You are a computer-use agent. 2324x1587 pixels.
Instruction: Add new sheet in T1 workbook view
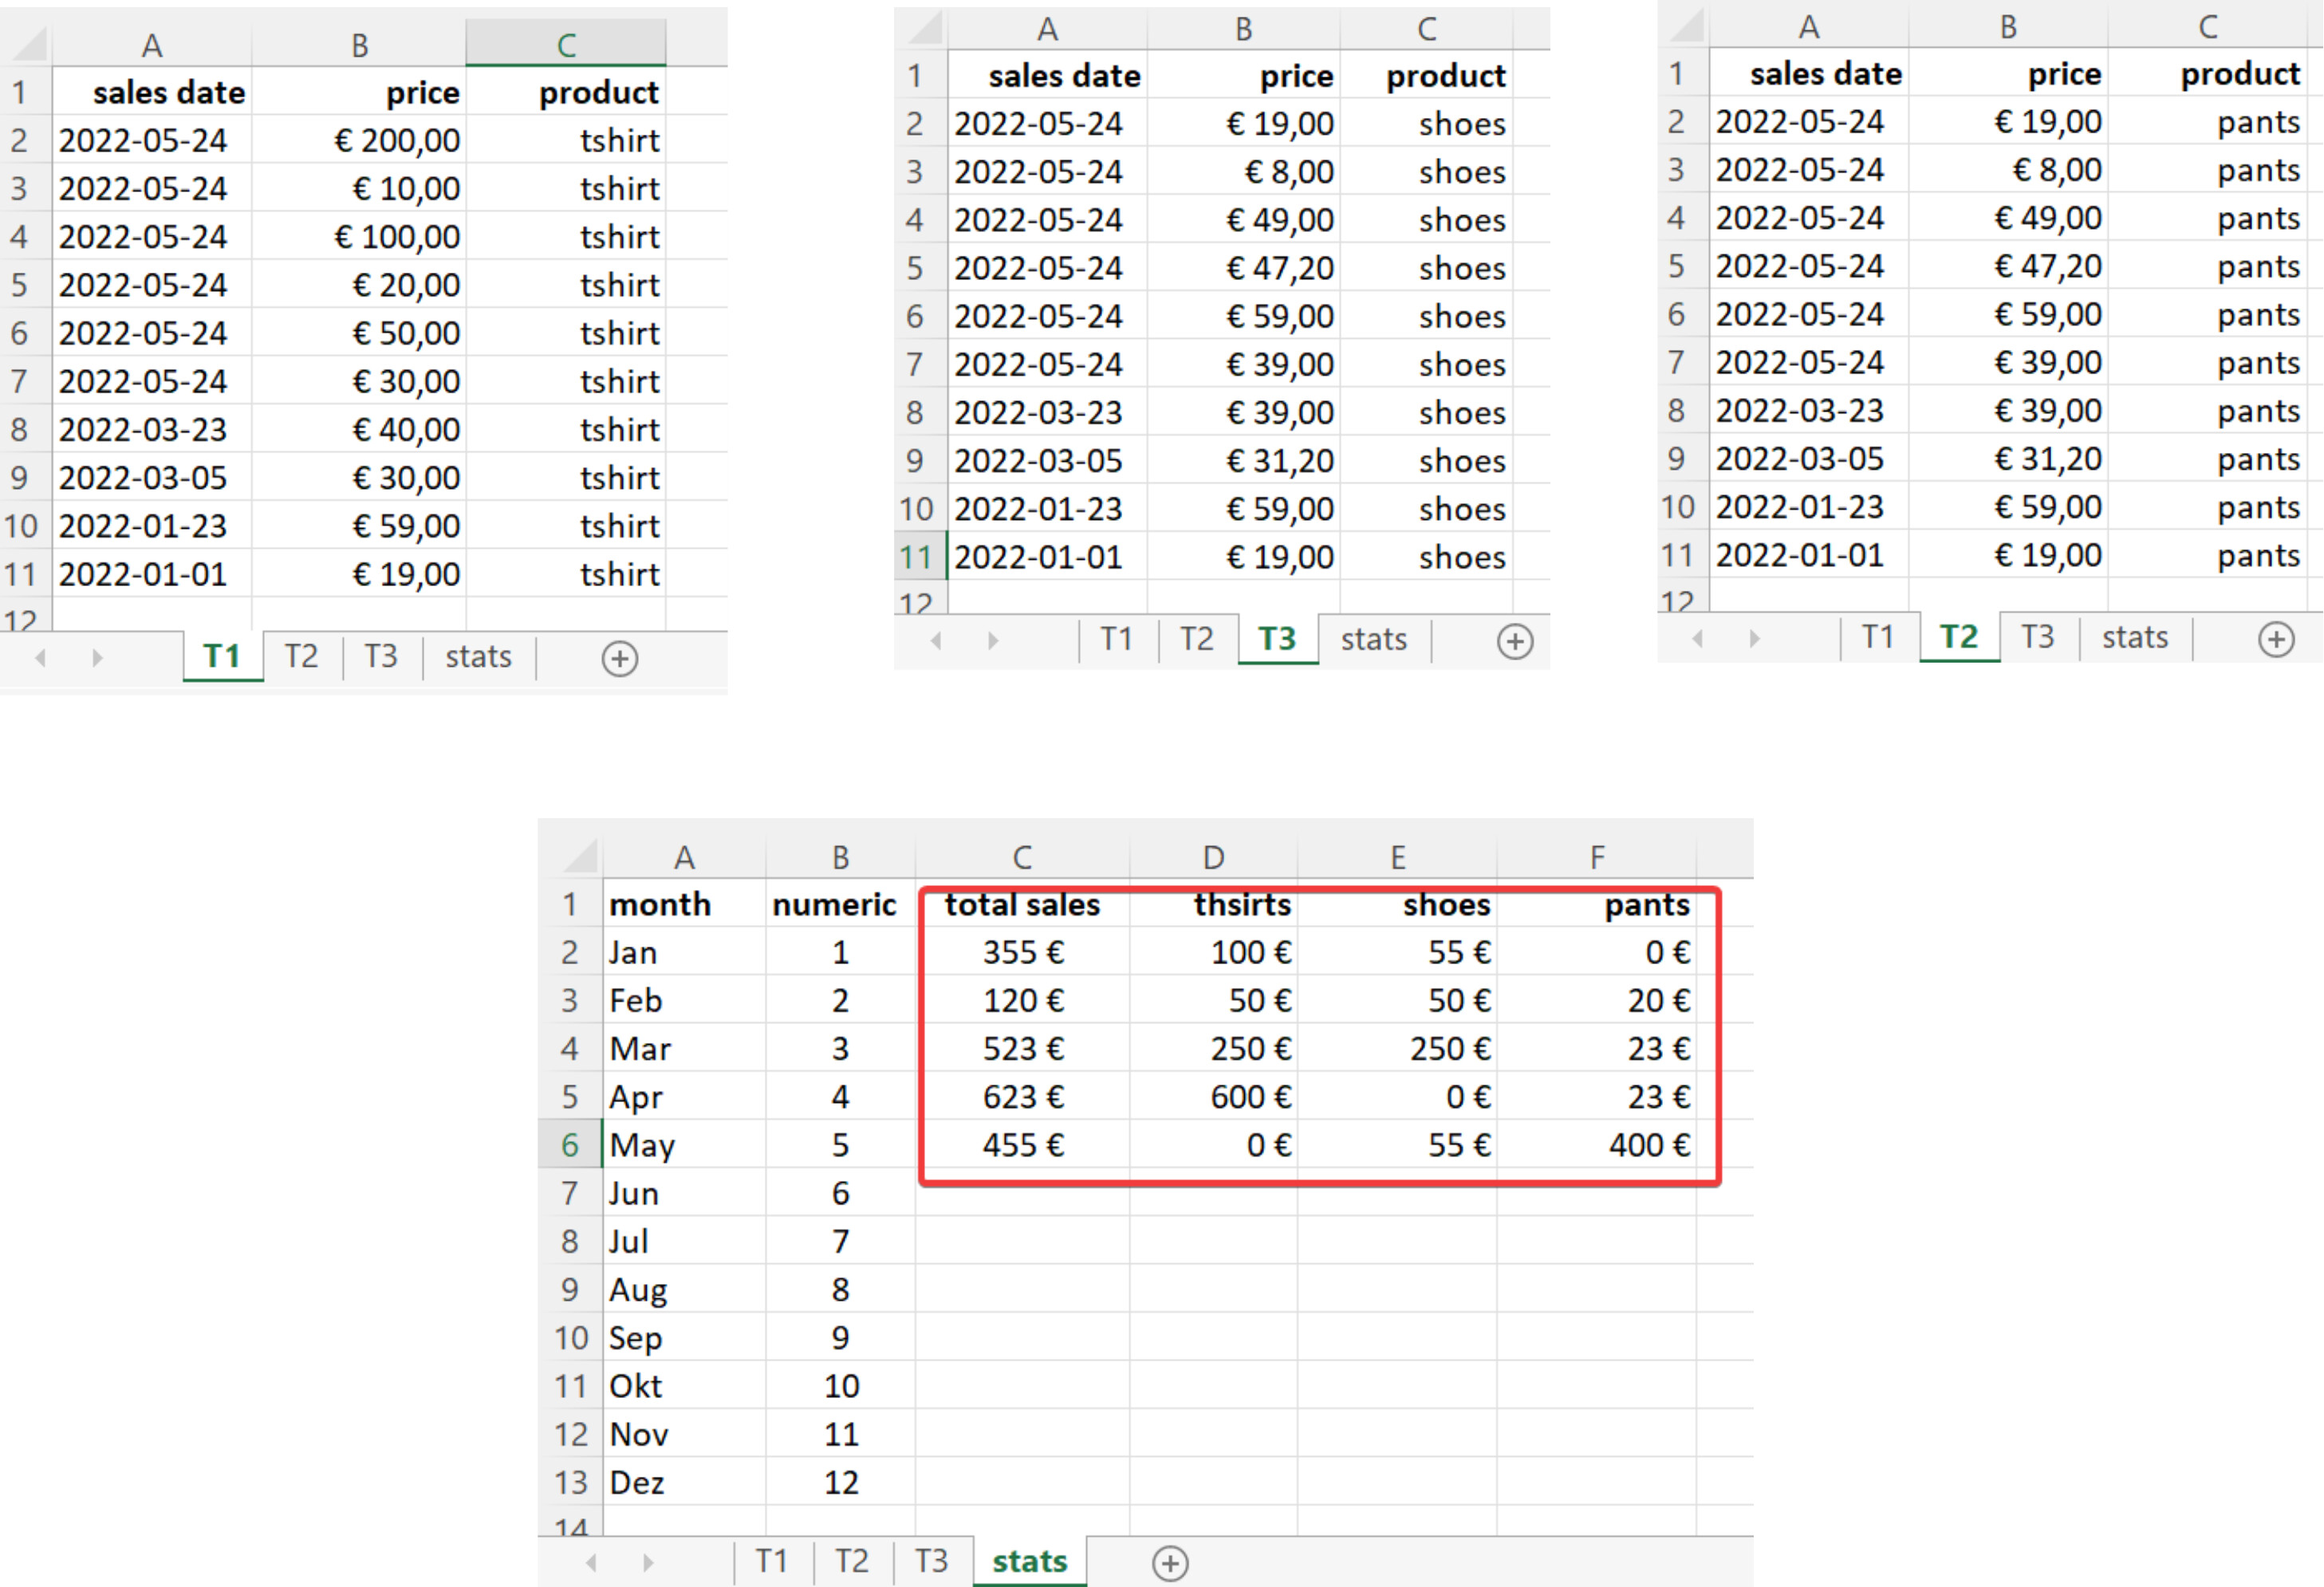tap(619, 658)
